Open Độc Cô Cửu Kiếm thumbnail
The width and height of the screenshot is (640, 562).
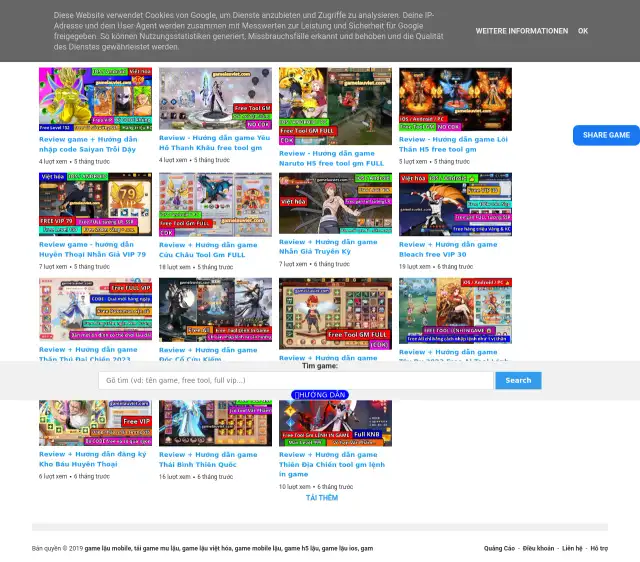[x=215, y=310]
